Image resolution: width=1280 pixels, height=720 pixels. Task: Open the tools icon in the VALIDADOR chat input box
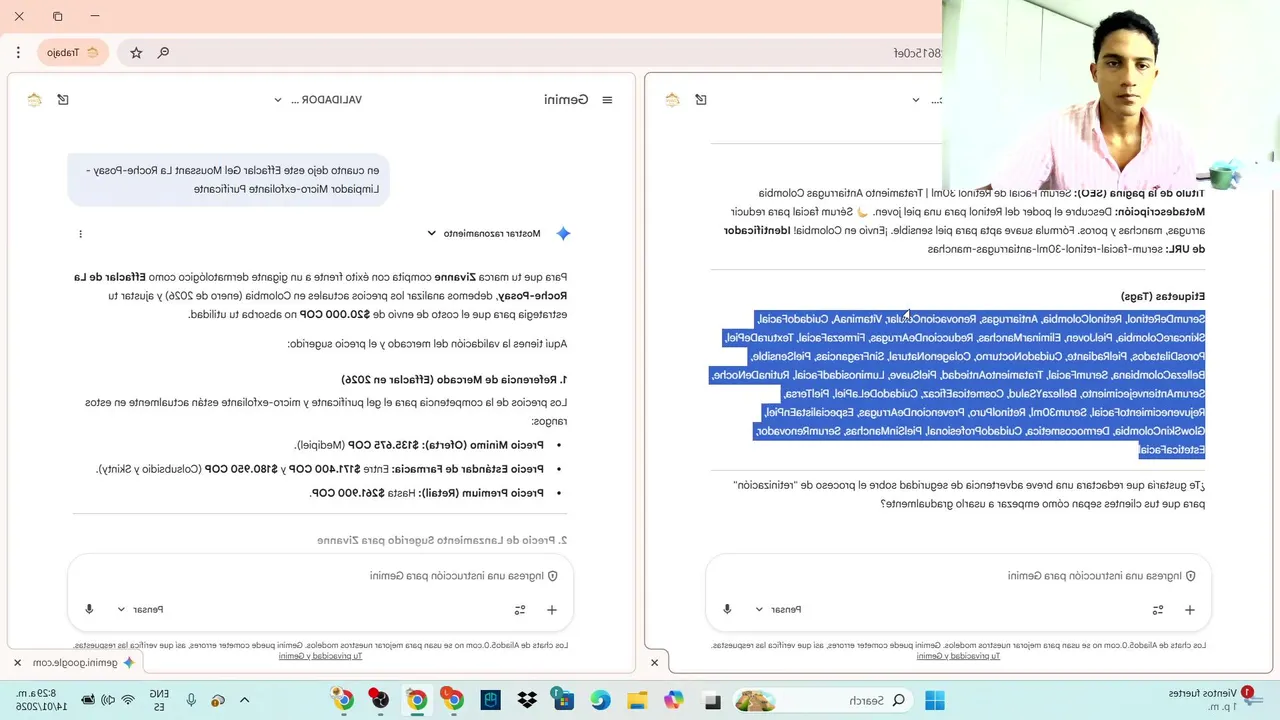[x=520, y=609]
